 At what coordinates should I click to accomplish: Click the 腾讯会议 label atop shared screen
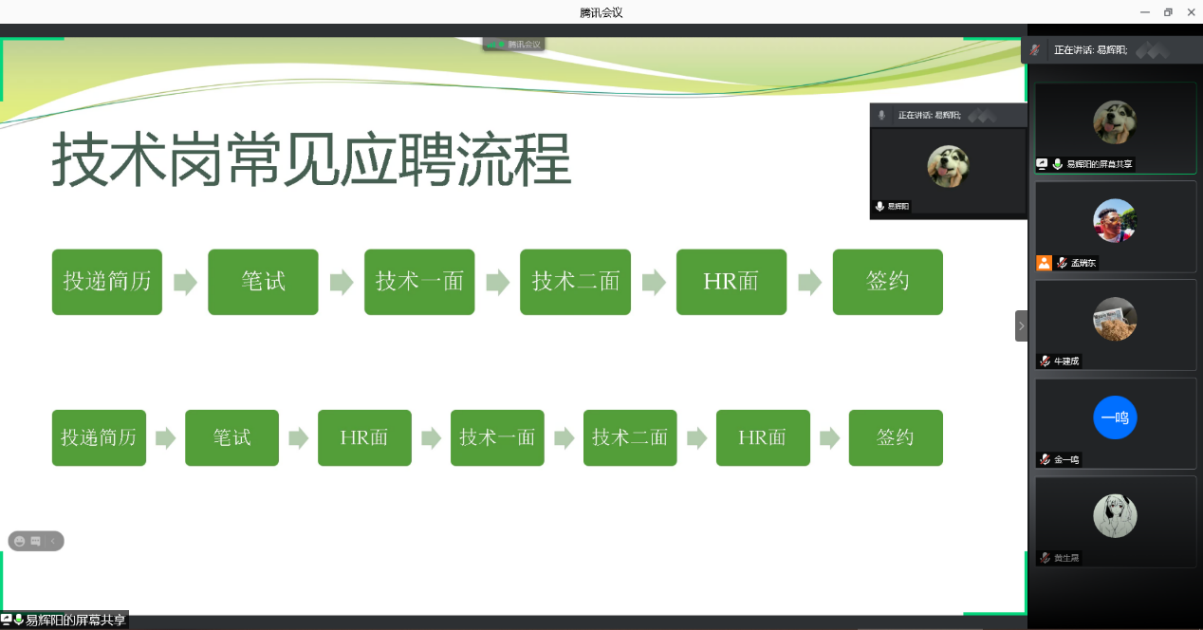pos(515,45)
